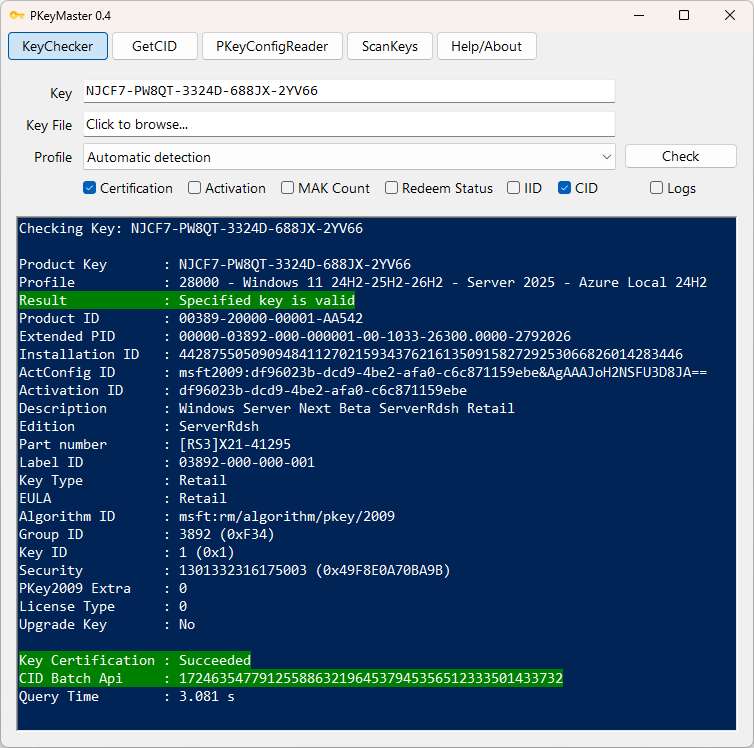Click the Check button
Image resolution: width=754 pixels, height=748 pixels.
click(x=680, y=156)
